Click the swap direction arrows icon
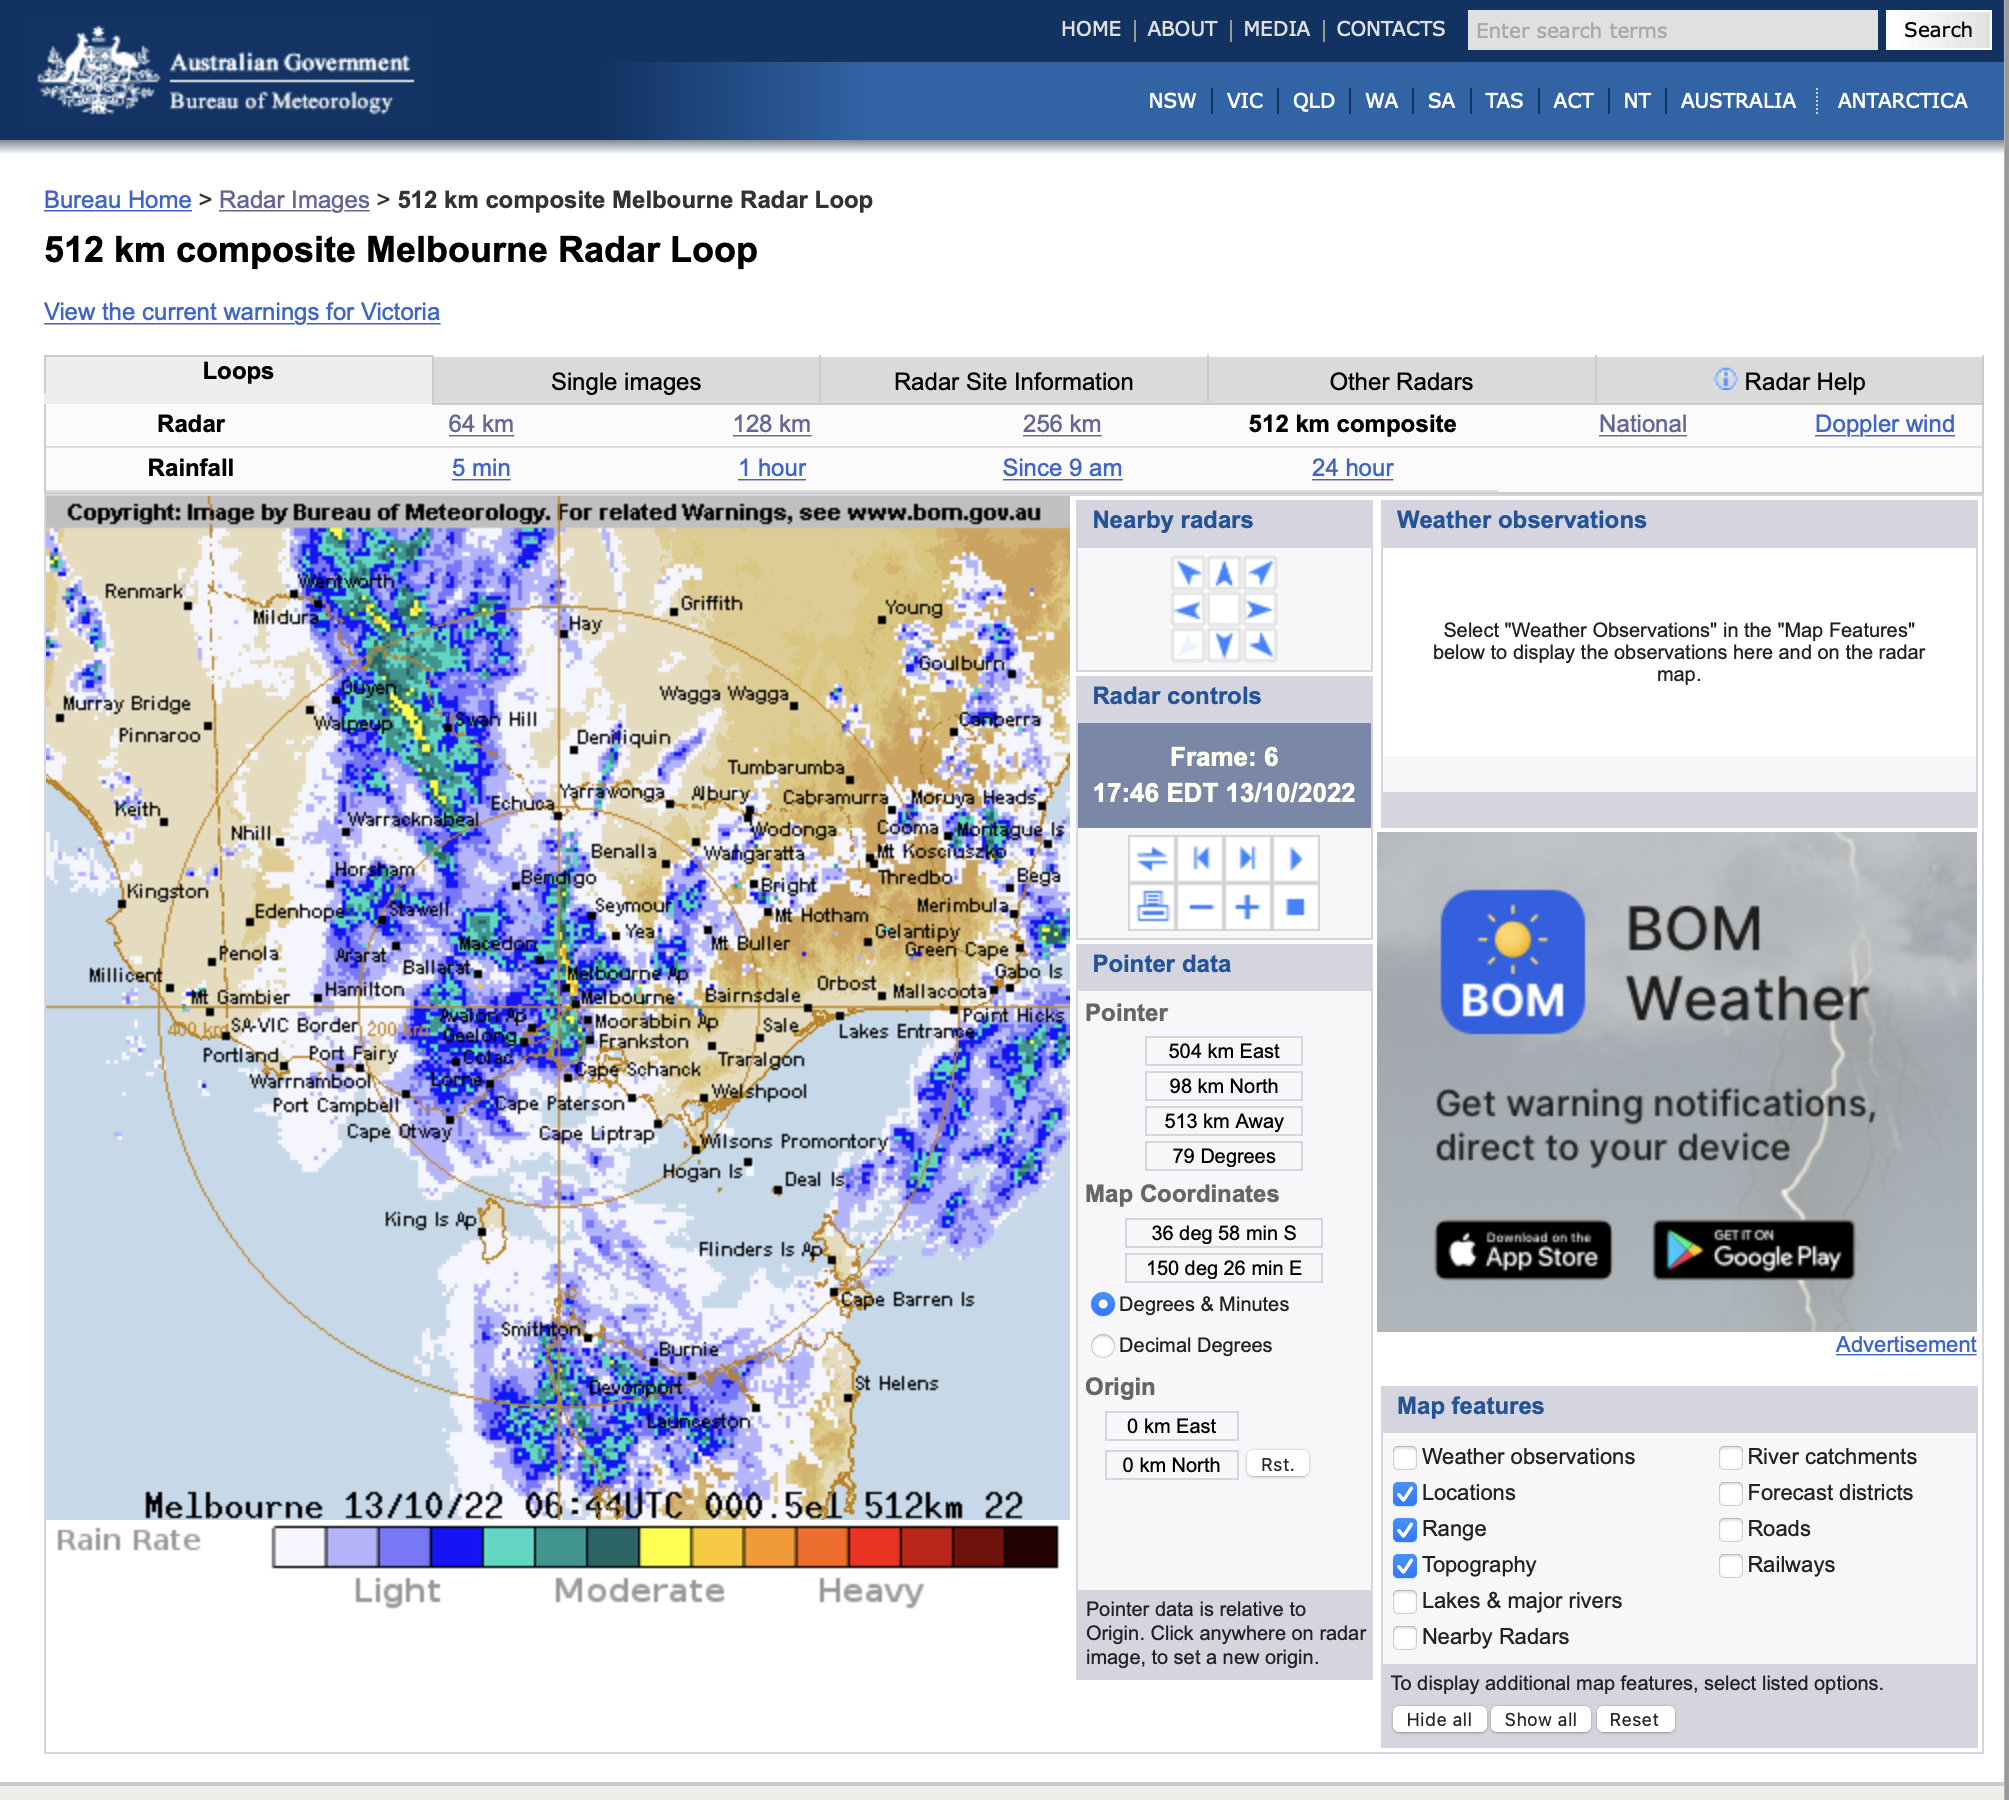 (x=1152, y=859)
